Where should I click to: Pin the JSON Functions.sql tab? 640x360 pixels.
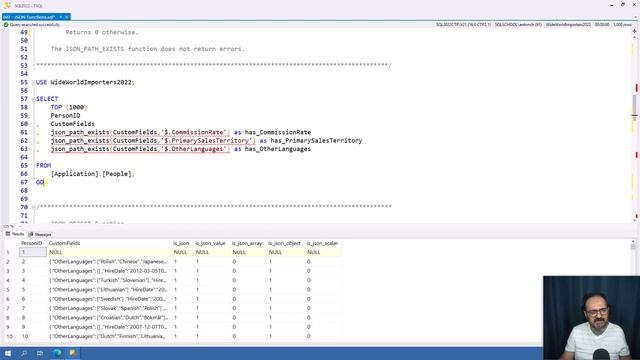pos(60,17)
